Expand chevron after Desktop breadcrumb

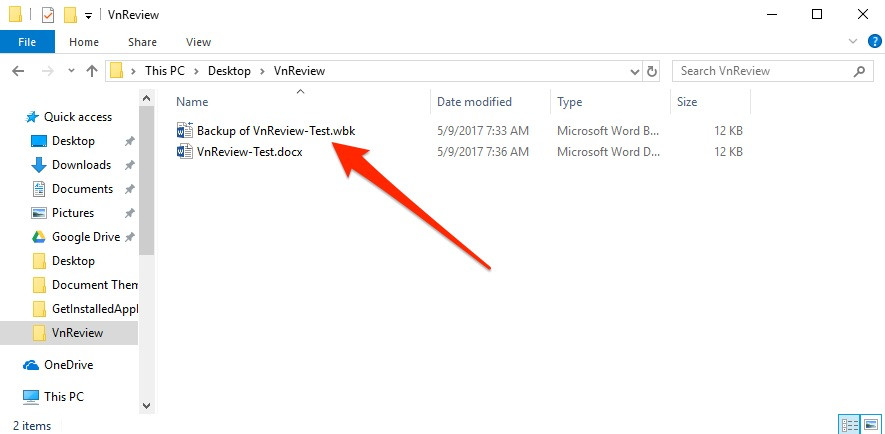pyautogui.click(x=262, y=71)
